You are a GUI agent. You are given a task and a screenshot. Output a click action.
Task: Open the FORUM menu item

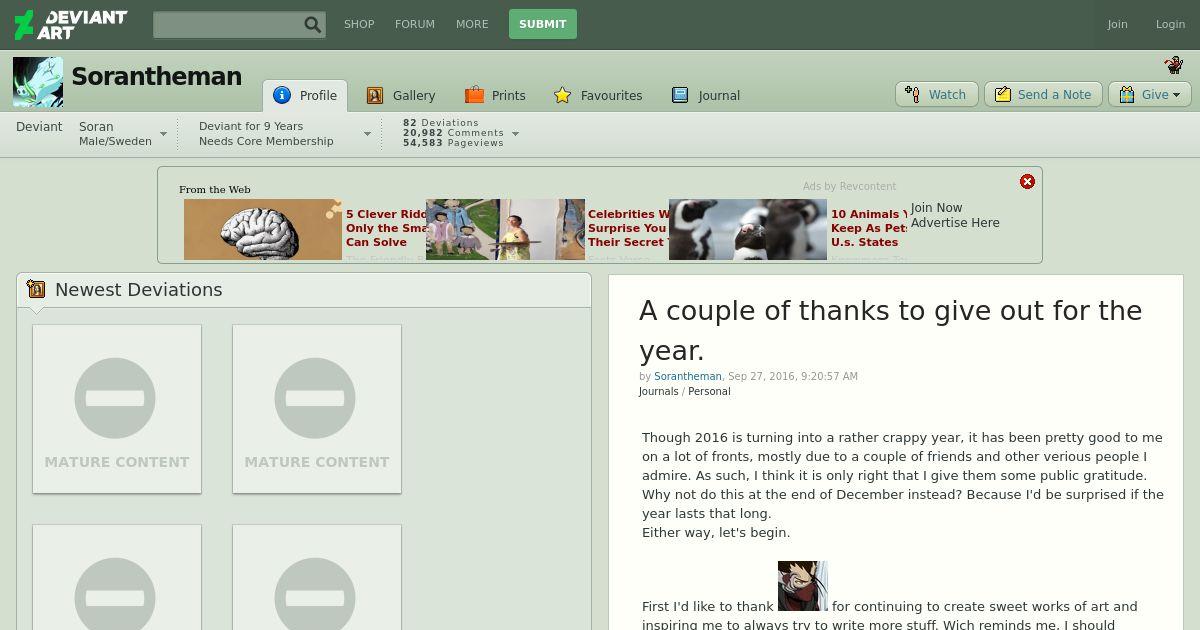click(x=415, y=24)
